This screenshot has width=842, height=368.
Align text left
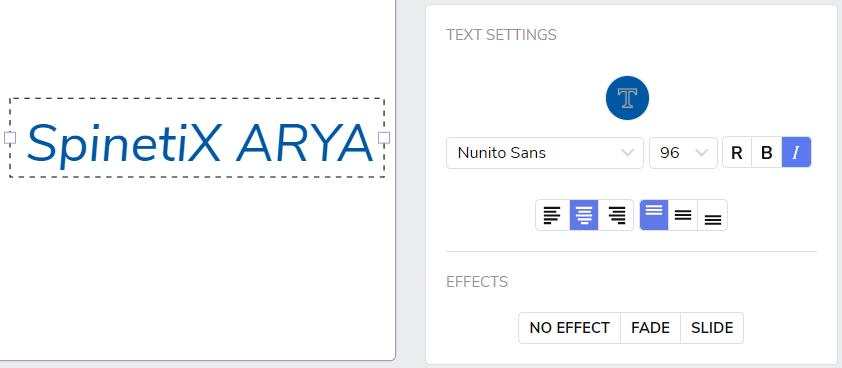coord(553,215)
